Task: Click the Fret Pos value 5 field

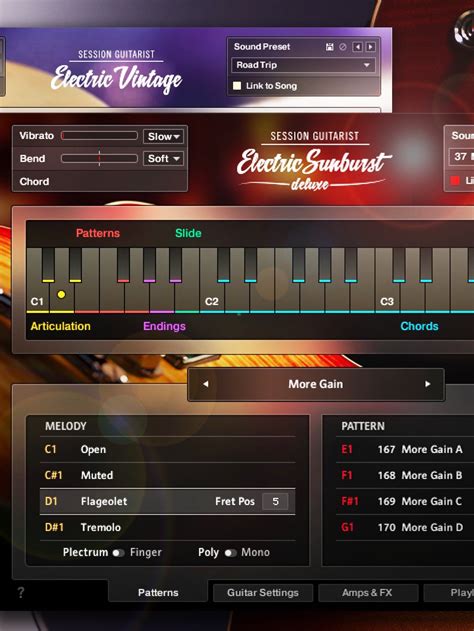Action: coord(275,501)
